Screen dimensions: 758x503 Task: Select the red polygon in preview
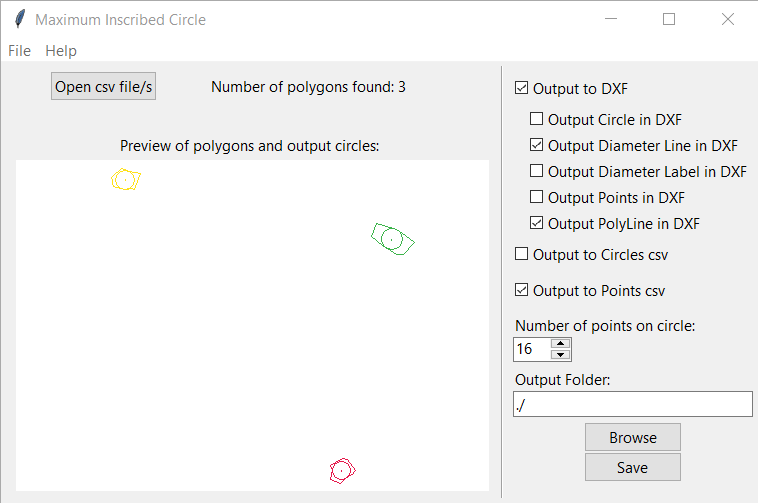click(x=342, y=471)
